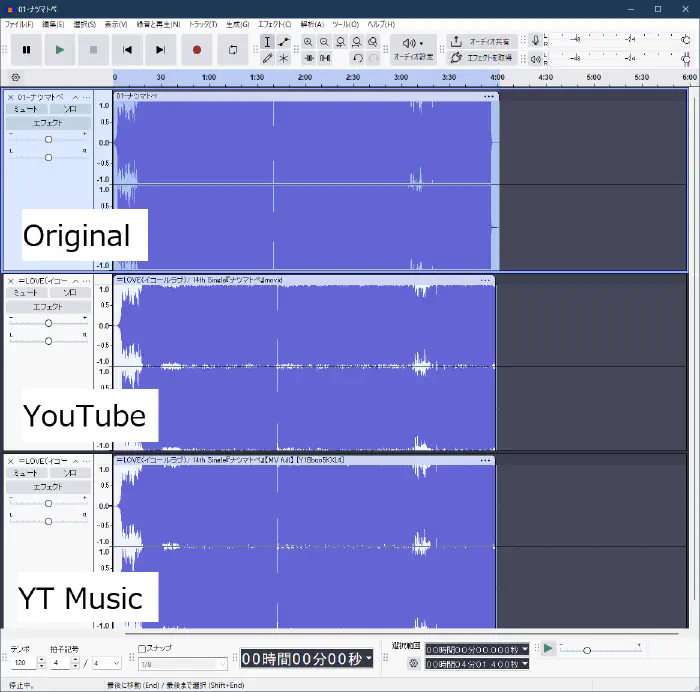Click the Stop transport button

point(93,50)
